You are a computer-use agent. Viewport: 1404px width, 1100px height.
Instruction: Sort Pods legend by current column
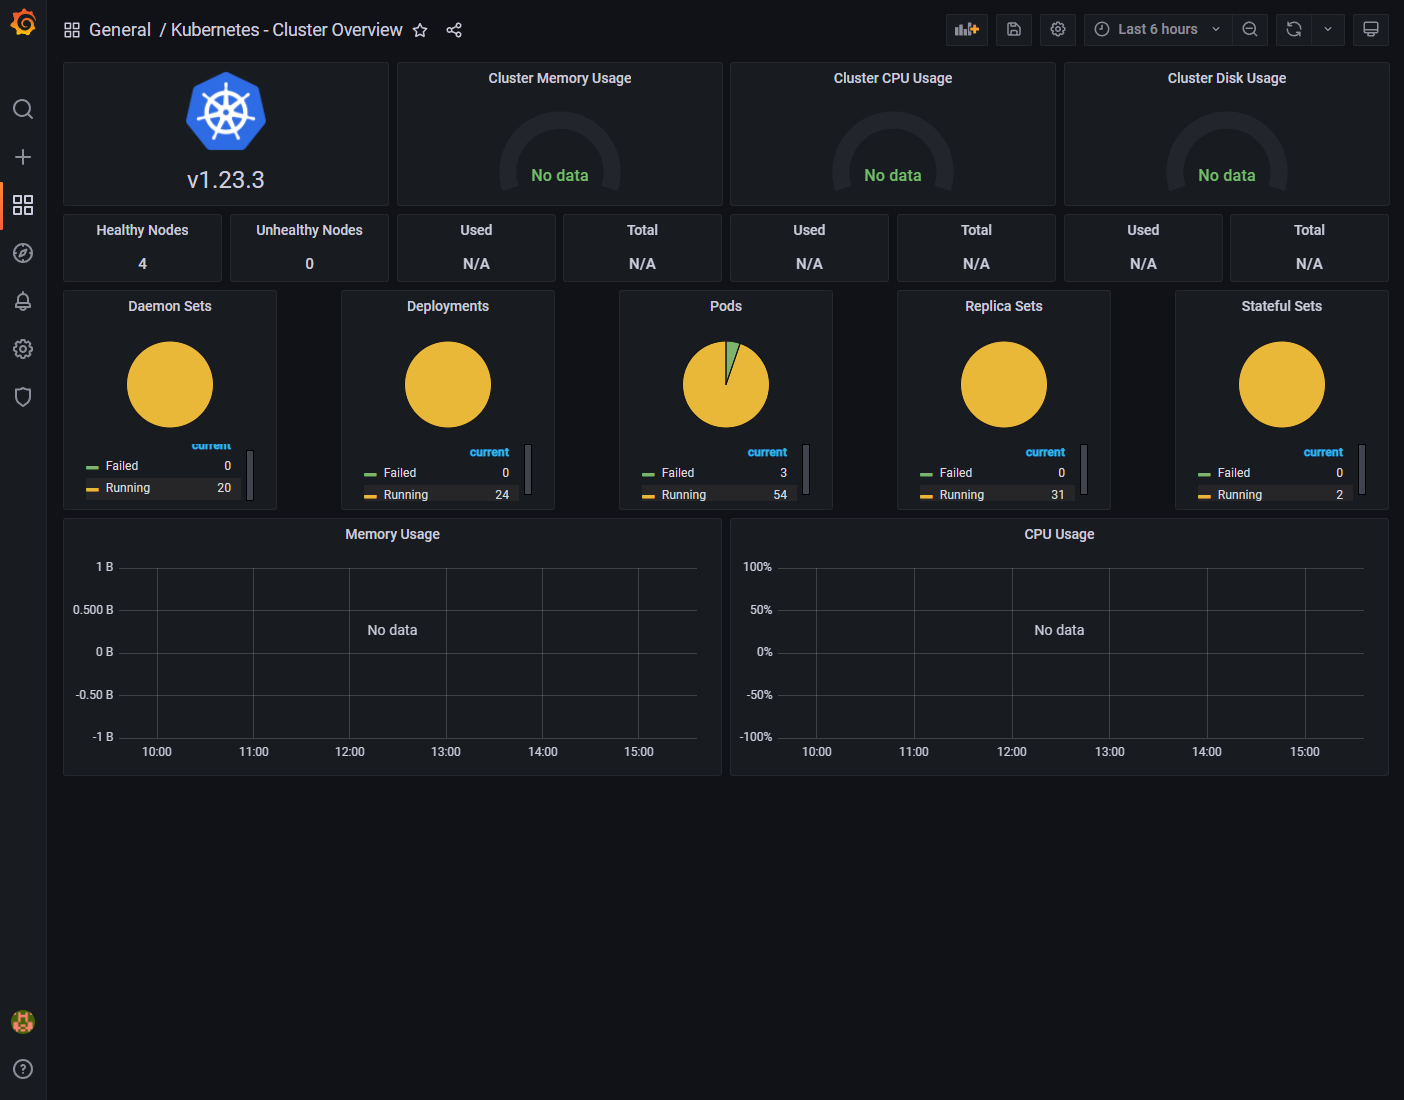tap(767, 452)
